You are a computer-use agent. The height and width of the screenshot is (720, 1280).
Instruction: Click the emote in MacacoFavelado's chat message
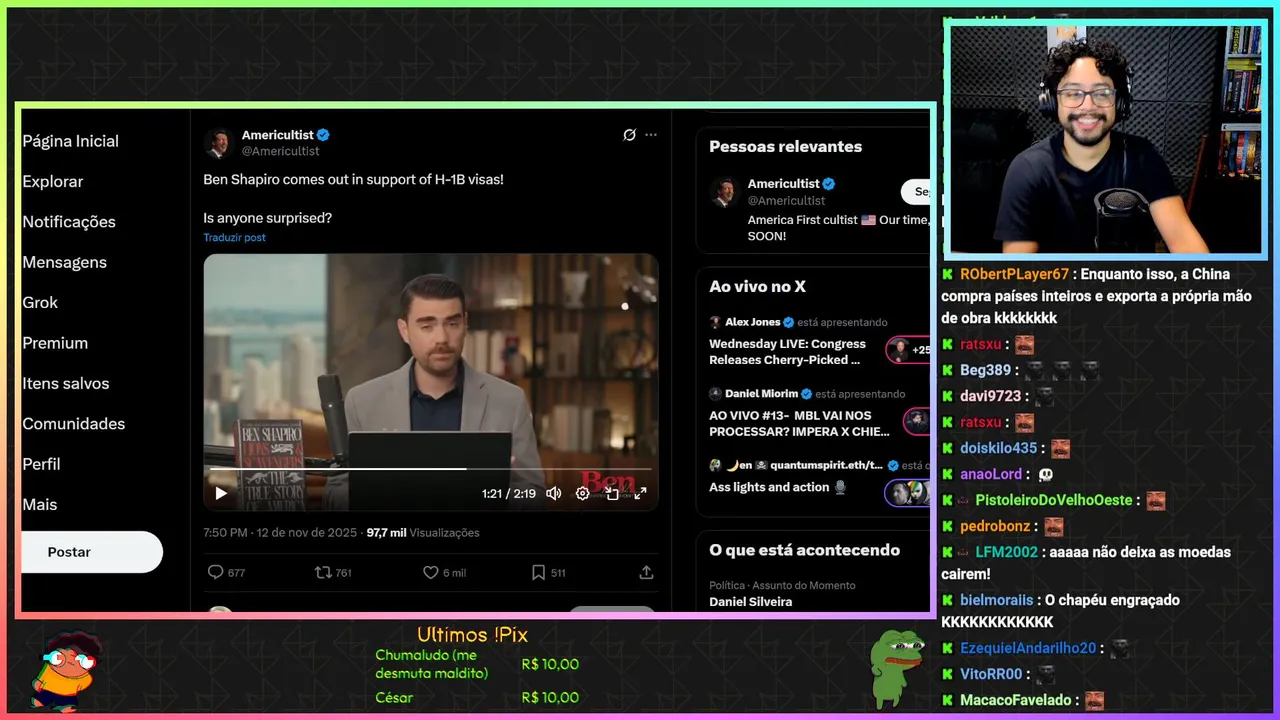(x=1094, y=700)
